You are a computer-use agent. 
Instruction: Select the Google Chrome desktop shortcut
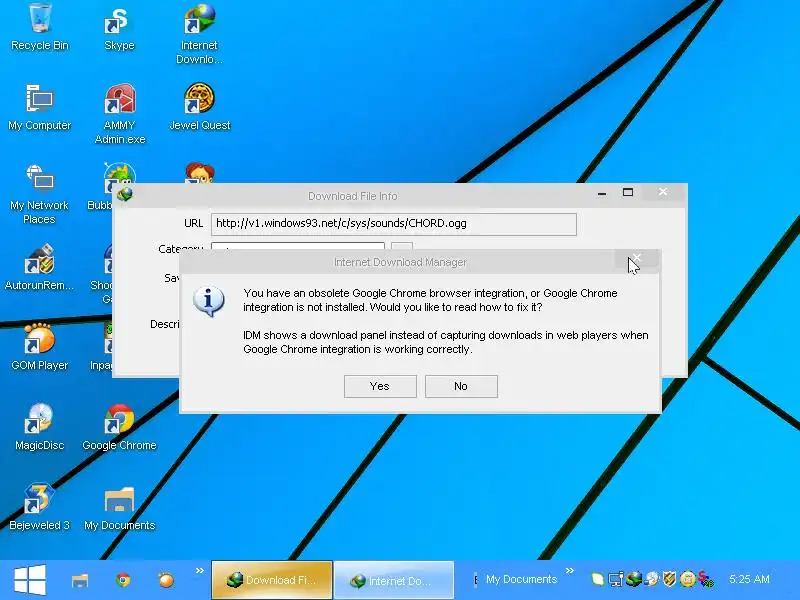119,427
